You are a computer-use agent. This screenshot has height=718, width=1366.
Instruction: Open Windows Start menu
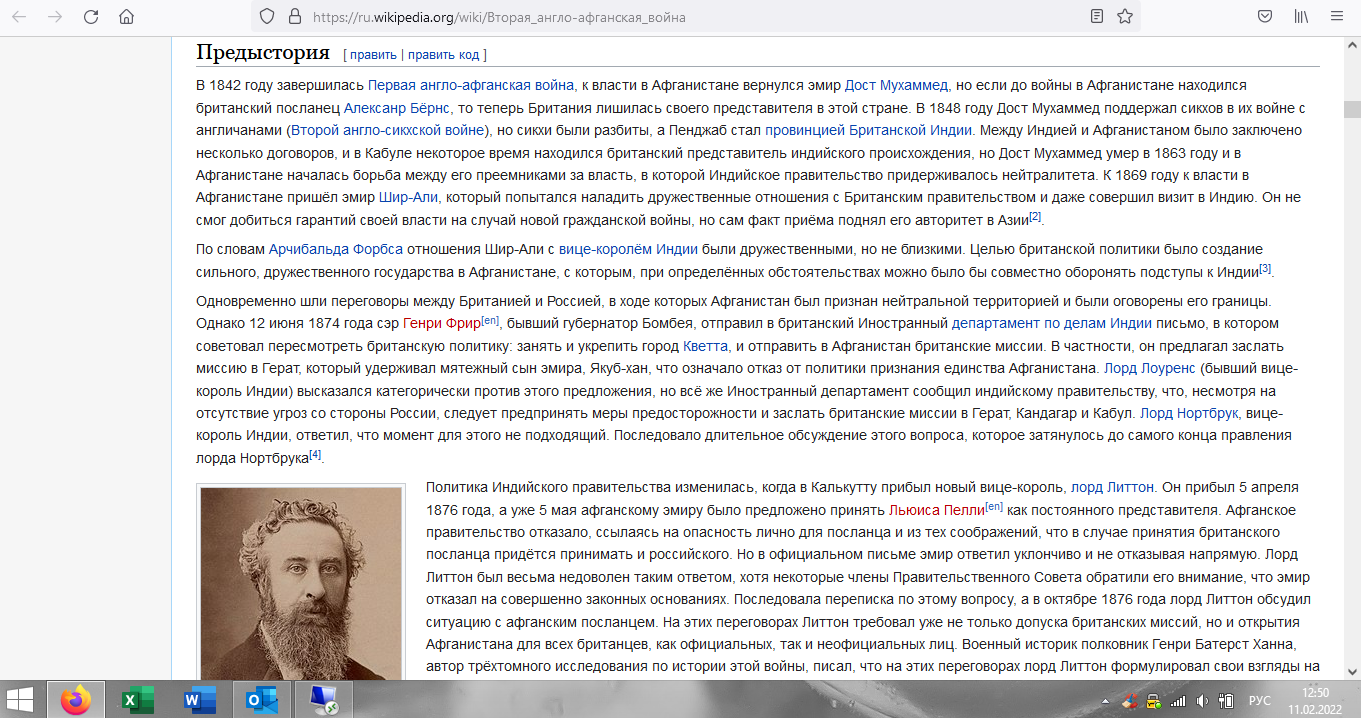[19, 700]
